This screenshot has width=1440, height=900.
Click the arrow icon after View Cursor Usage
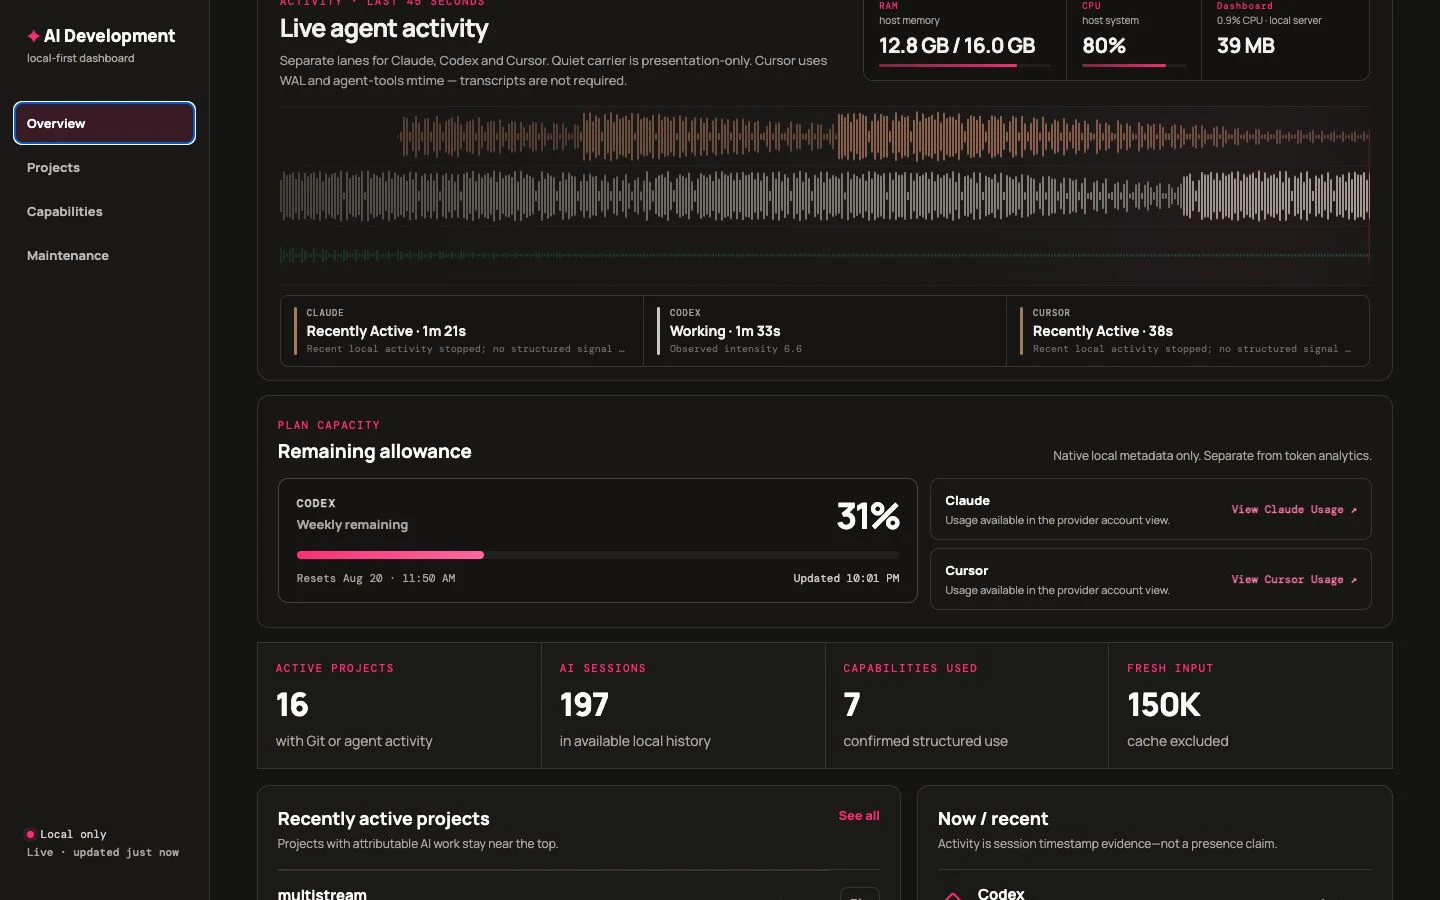pyautogui.click(x=1354, y=580)
